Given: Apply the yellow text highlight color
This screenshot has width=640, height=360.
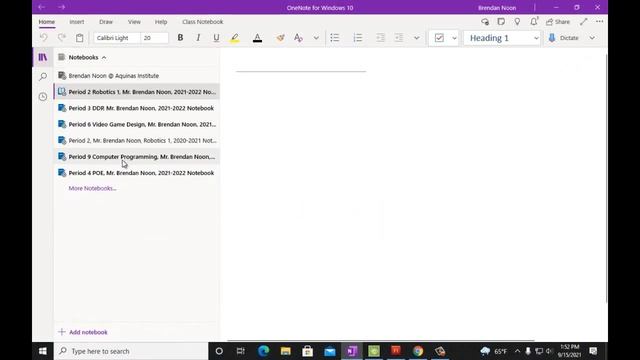Looking at the screenshot, I should pos(235,38).
